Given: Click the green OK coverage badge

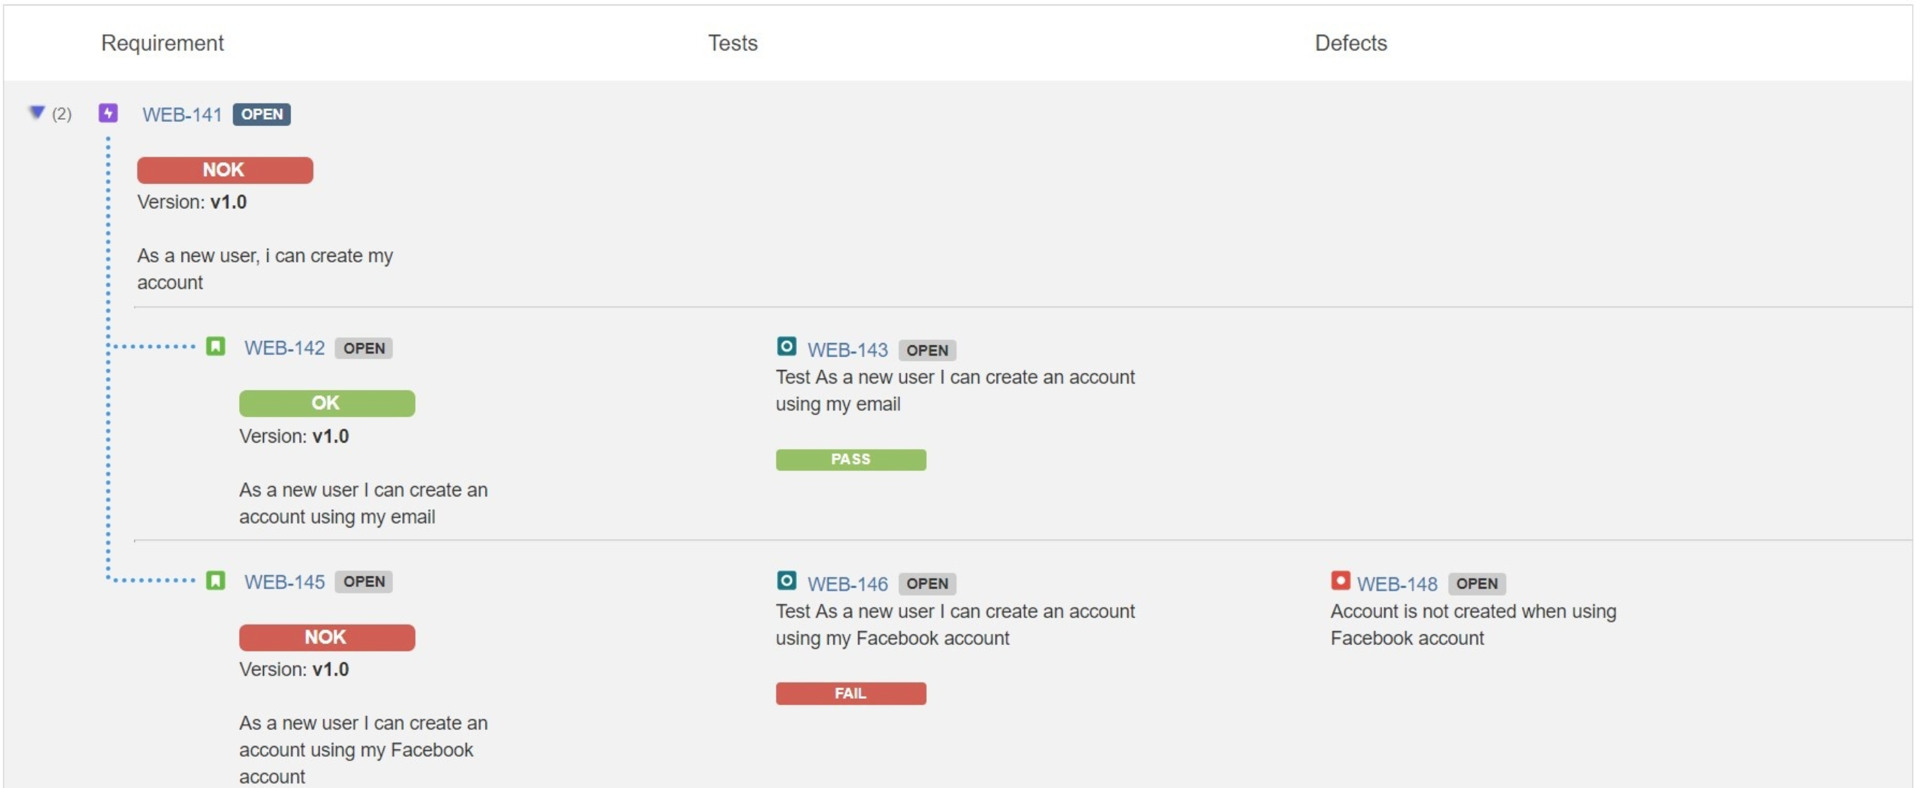Looking at the screenshot, I should [327, 403].
